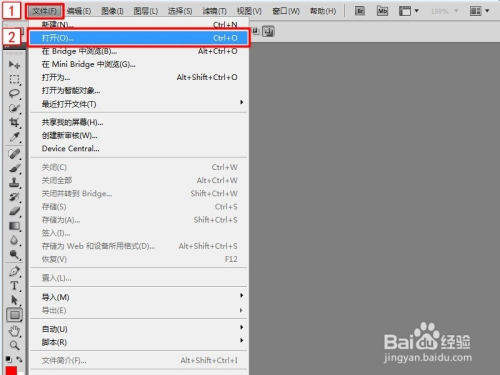
Task: Select the Zoom tool
Action: pyautogui.click(x=14, y=345)
